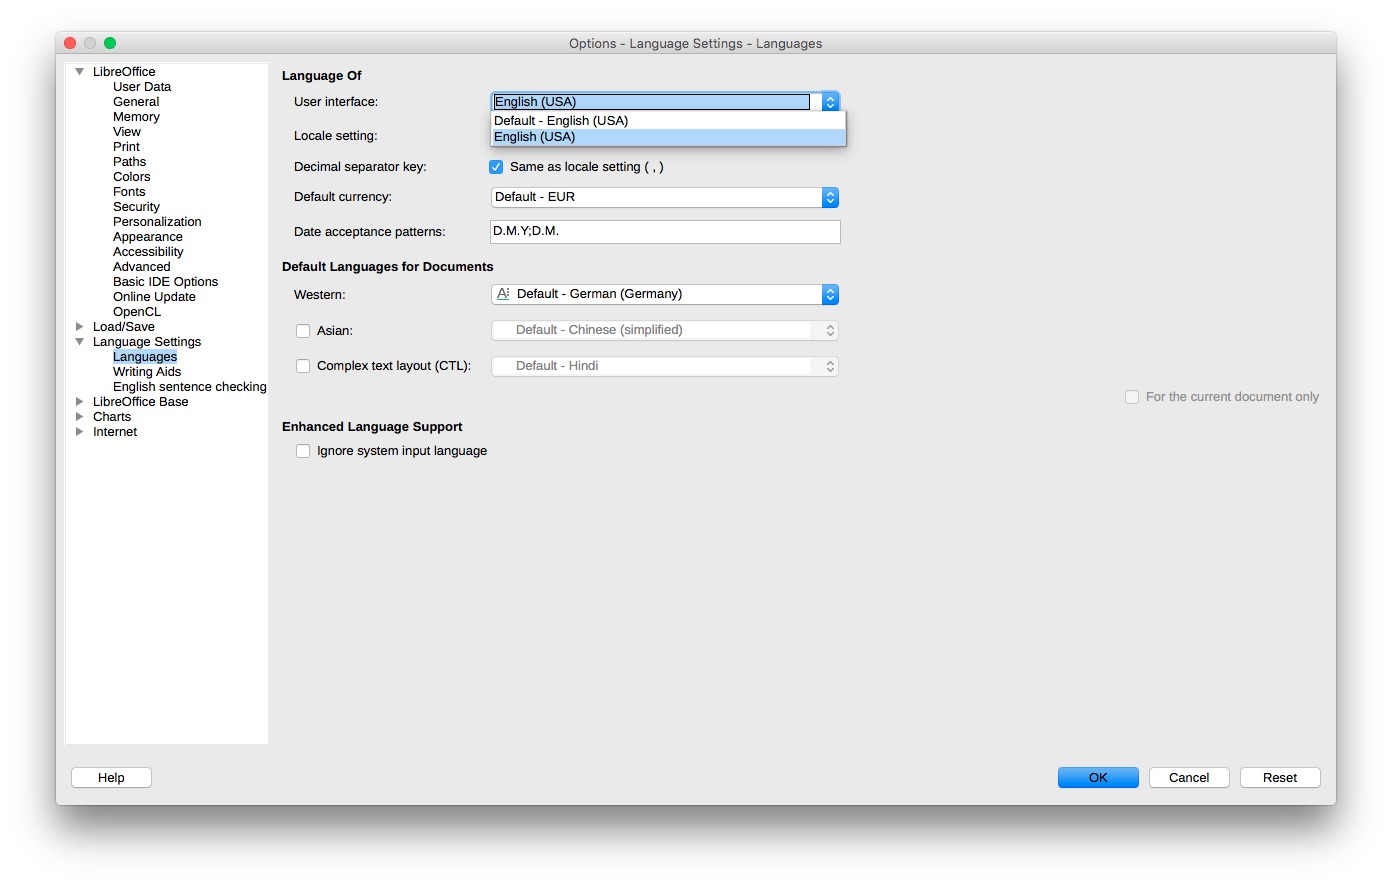Open the Default currency dropdown
Screen dimensions: 1392x885
(665, 198)
